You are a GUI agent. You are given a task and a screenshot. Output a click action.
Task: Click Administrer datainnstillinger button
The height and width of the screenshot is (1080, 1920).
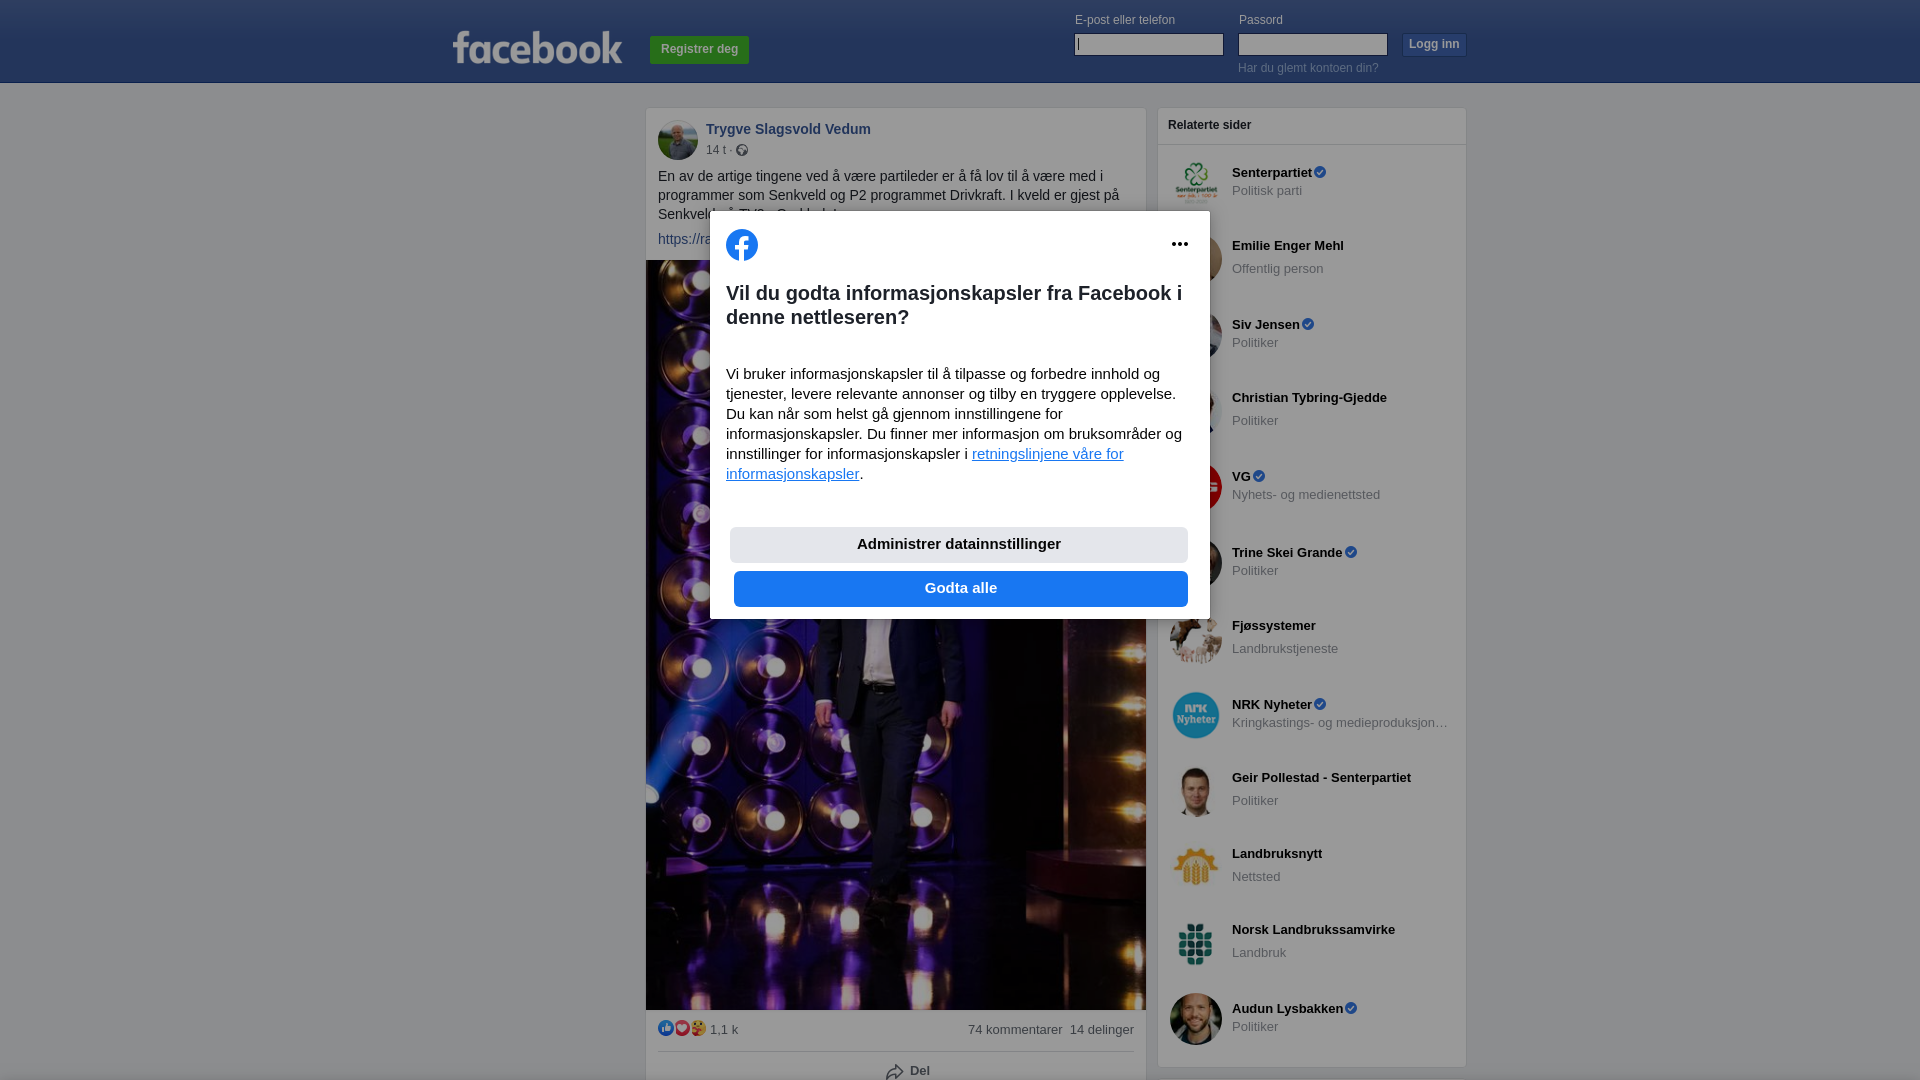pos(959,545)
